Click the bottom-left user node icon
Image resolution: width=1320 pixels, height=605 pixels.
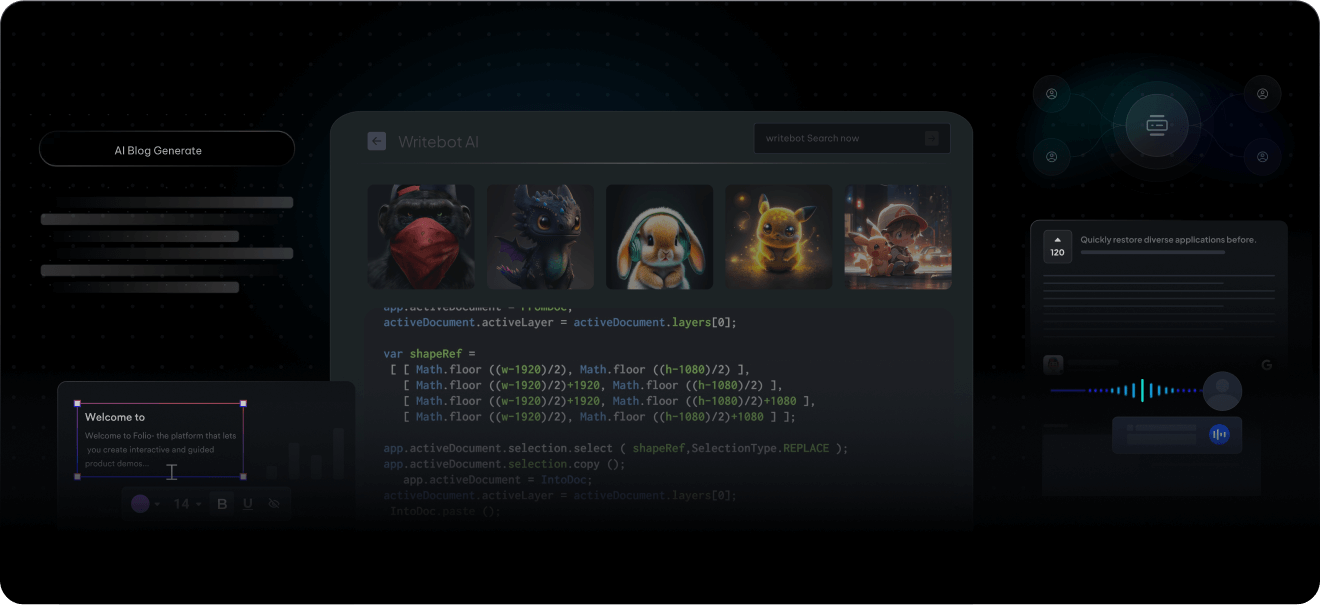coord(1052,157)
